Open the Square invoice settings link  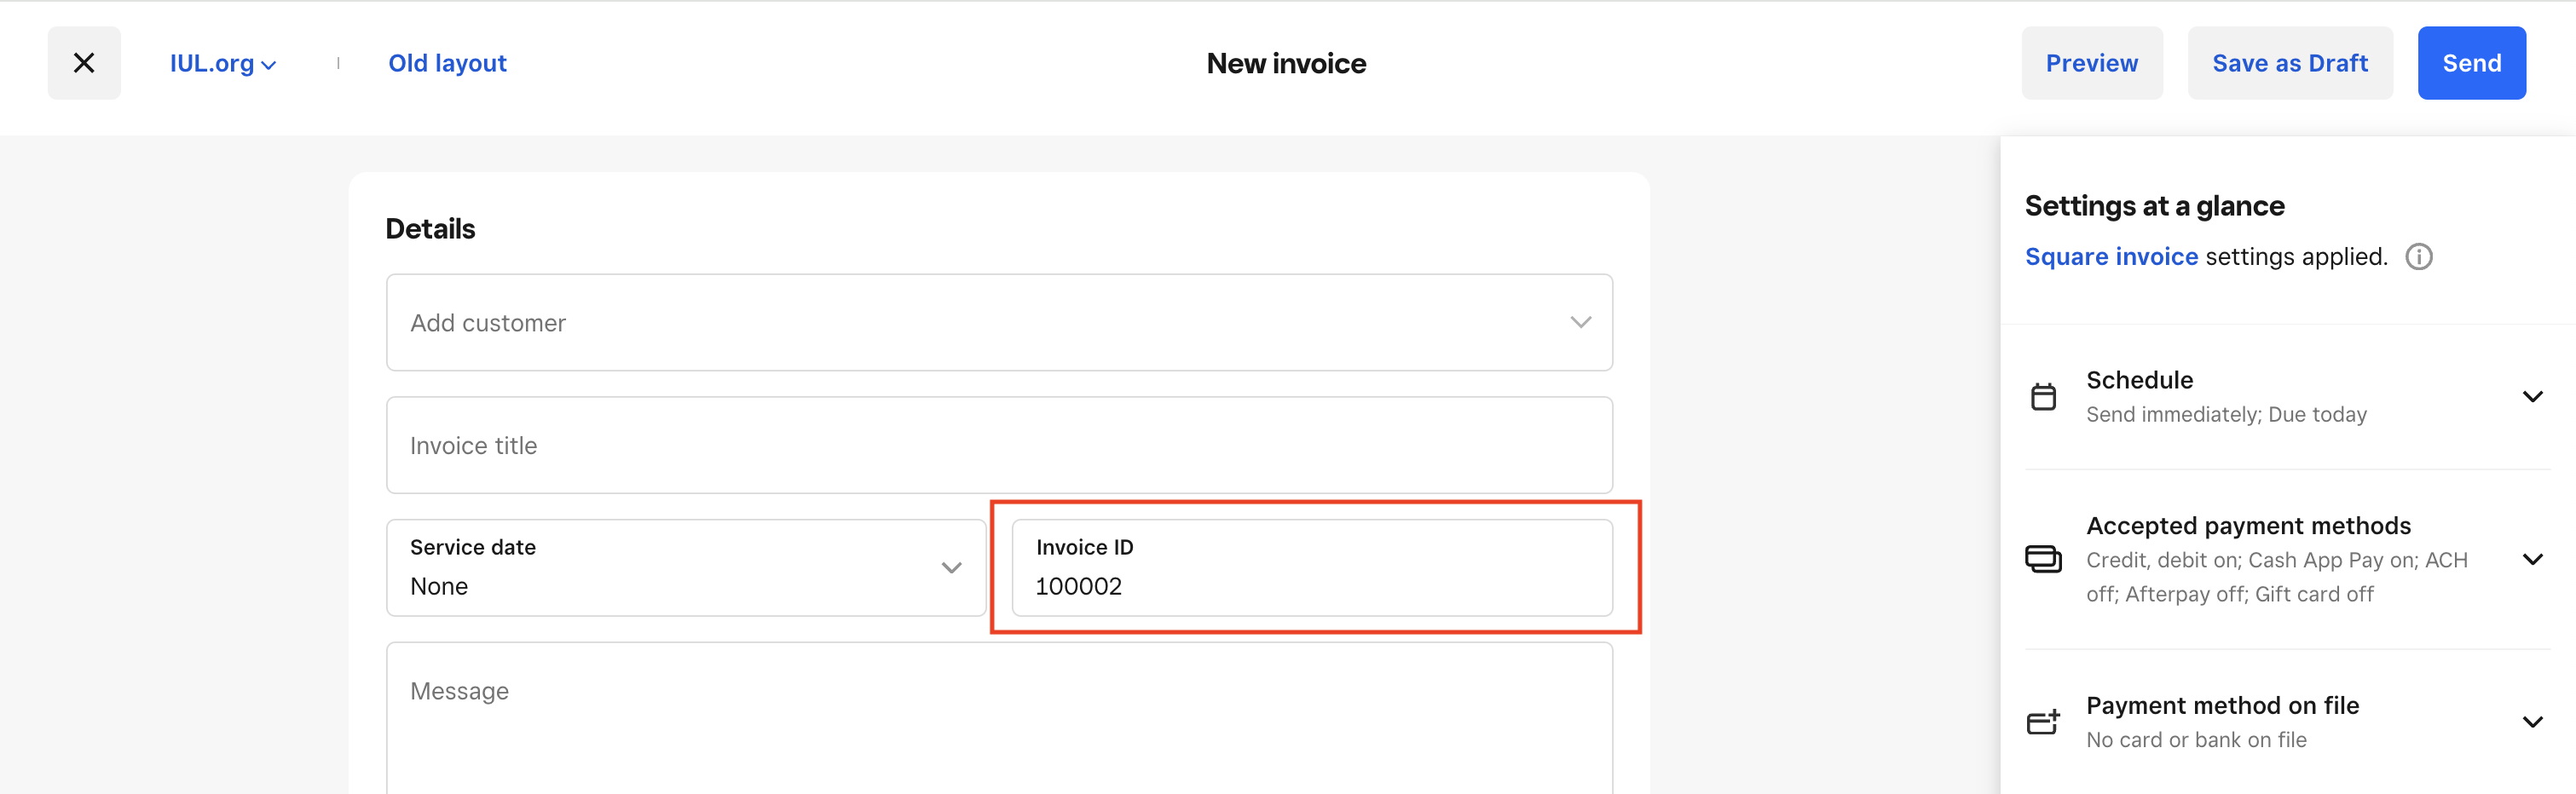click(2111, 257)
